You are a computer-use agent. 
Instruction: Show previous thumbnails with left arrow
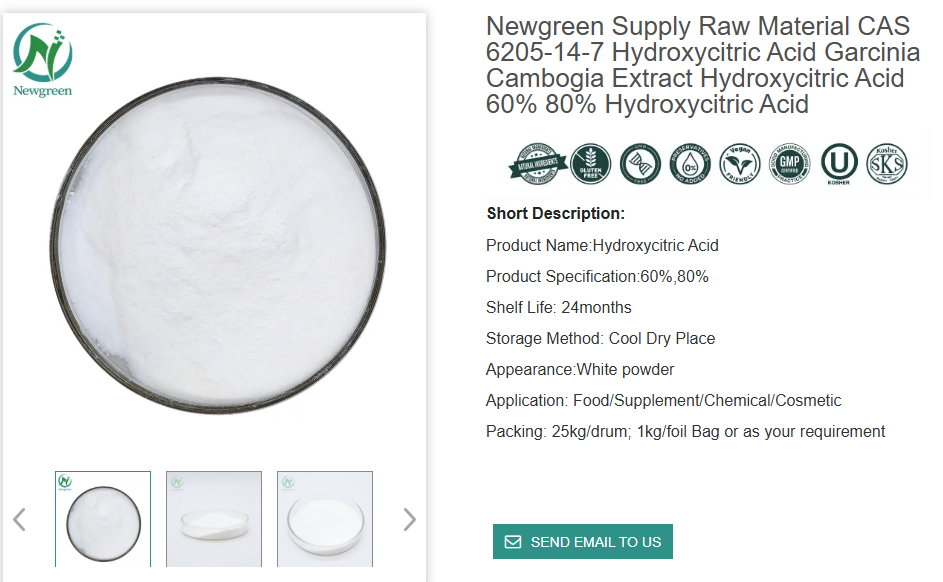click(20, 519)
